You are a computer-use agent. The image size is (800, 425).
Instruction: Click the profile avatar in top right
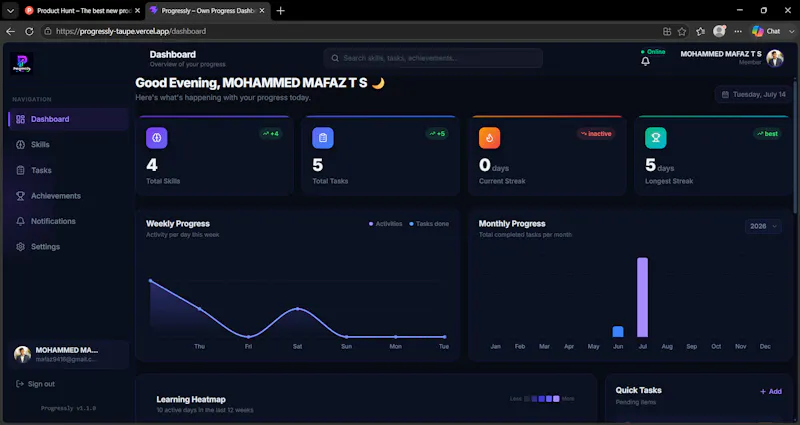774,58
